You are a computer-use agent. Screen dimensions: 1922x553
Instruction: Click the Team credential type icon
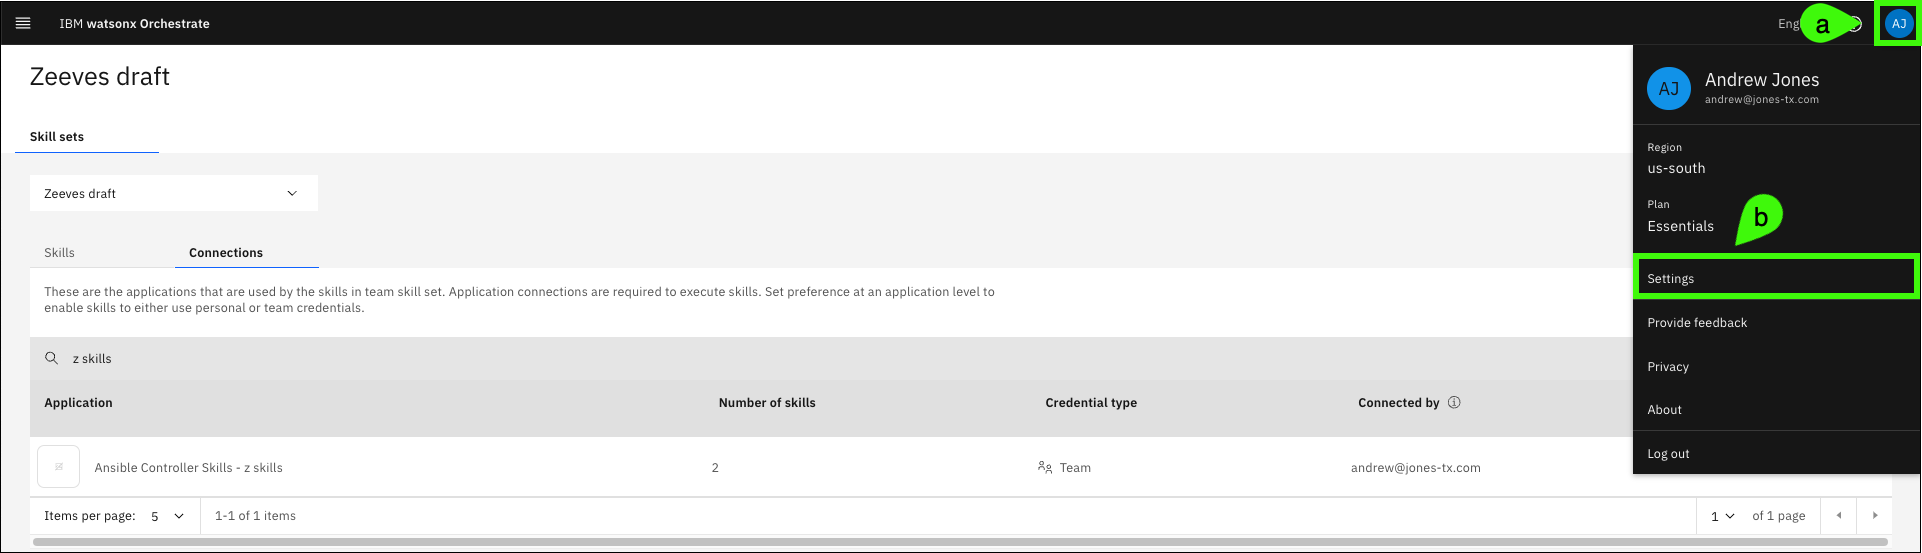pos(1045,467)
